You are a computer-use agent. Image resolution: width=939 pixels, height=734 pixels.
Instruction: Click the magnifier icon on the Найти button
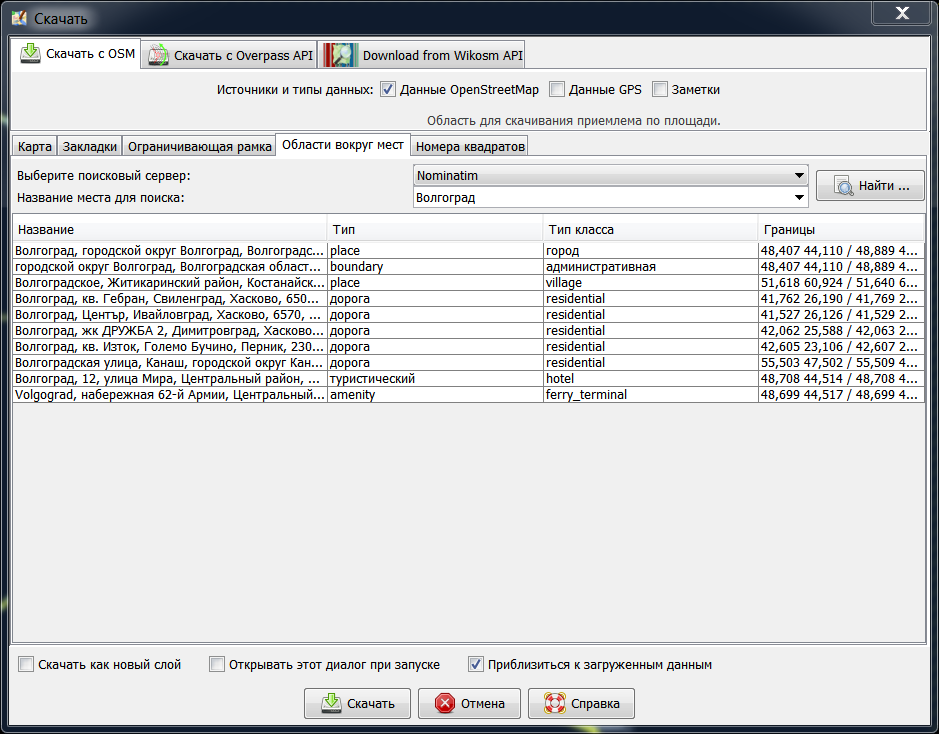[x=845, y=186]
